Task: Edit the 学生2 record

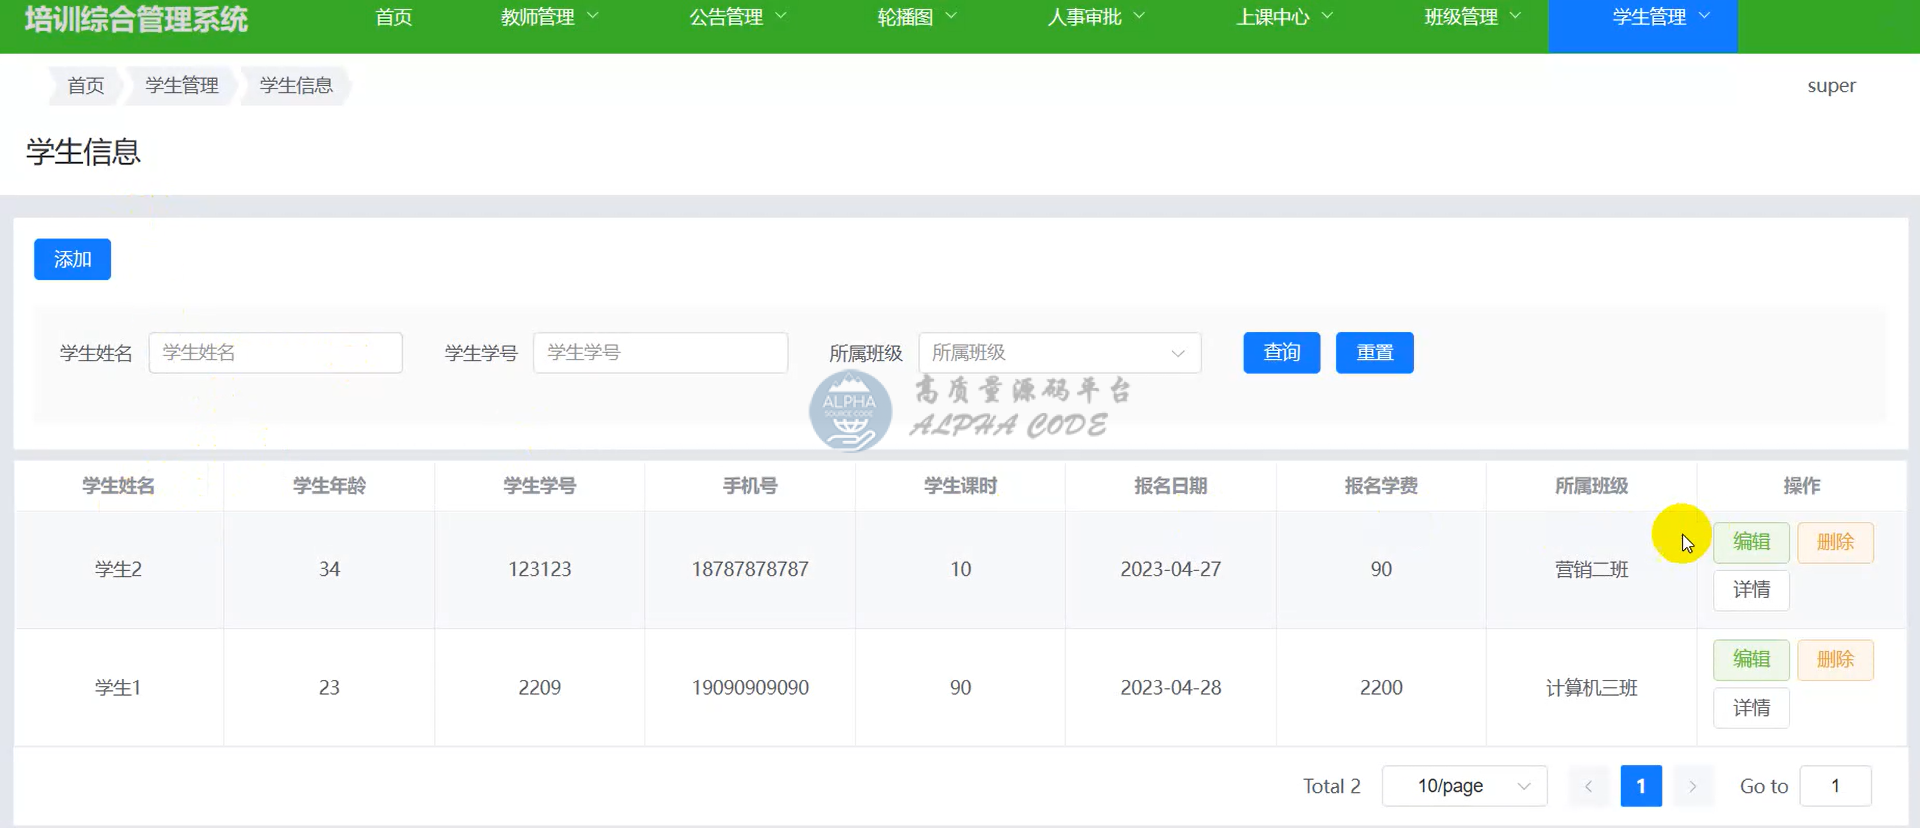Action: click(1750, 542)
